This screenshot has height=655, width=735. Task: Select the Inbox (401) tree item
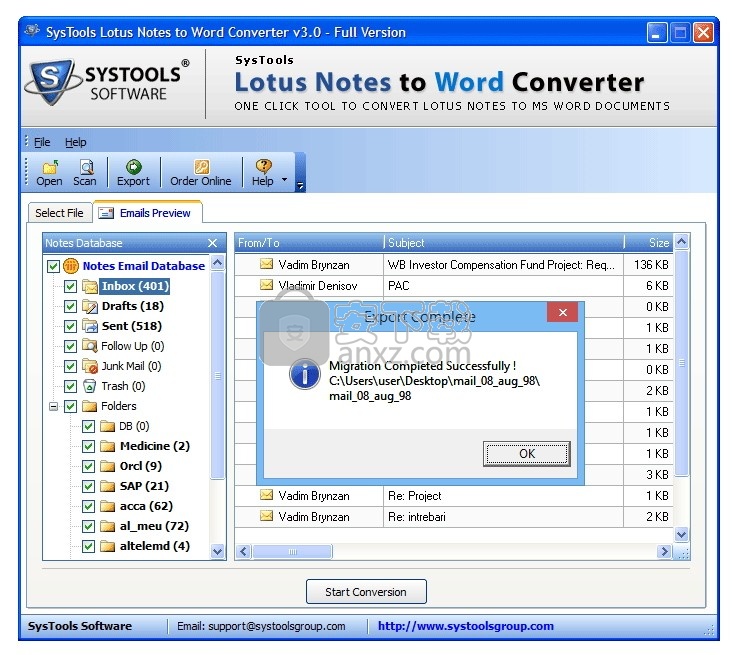click(x=135, y=286)
